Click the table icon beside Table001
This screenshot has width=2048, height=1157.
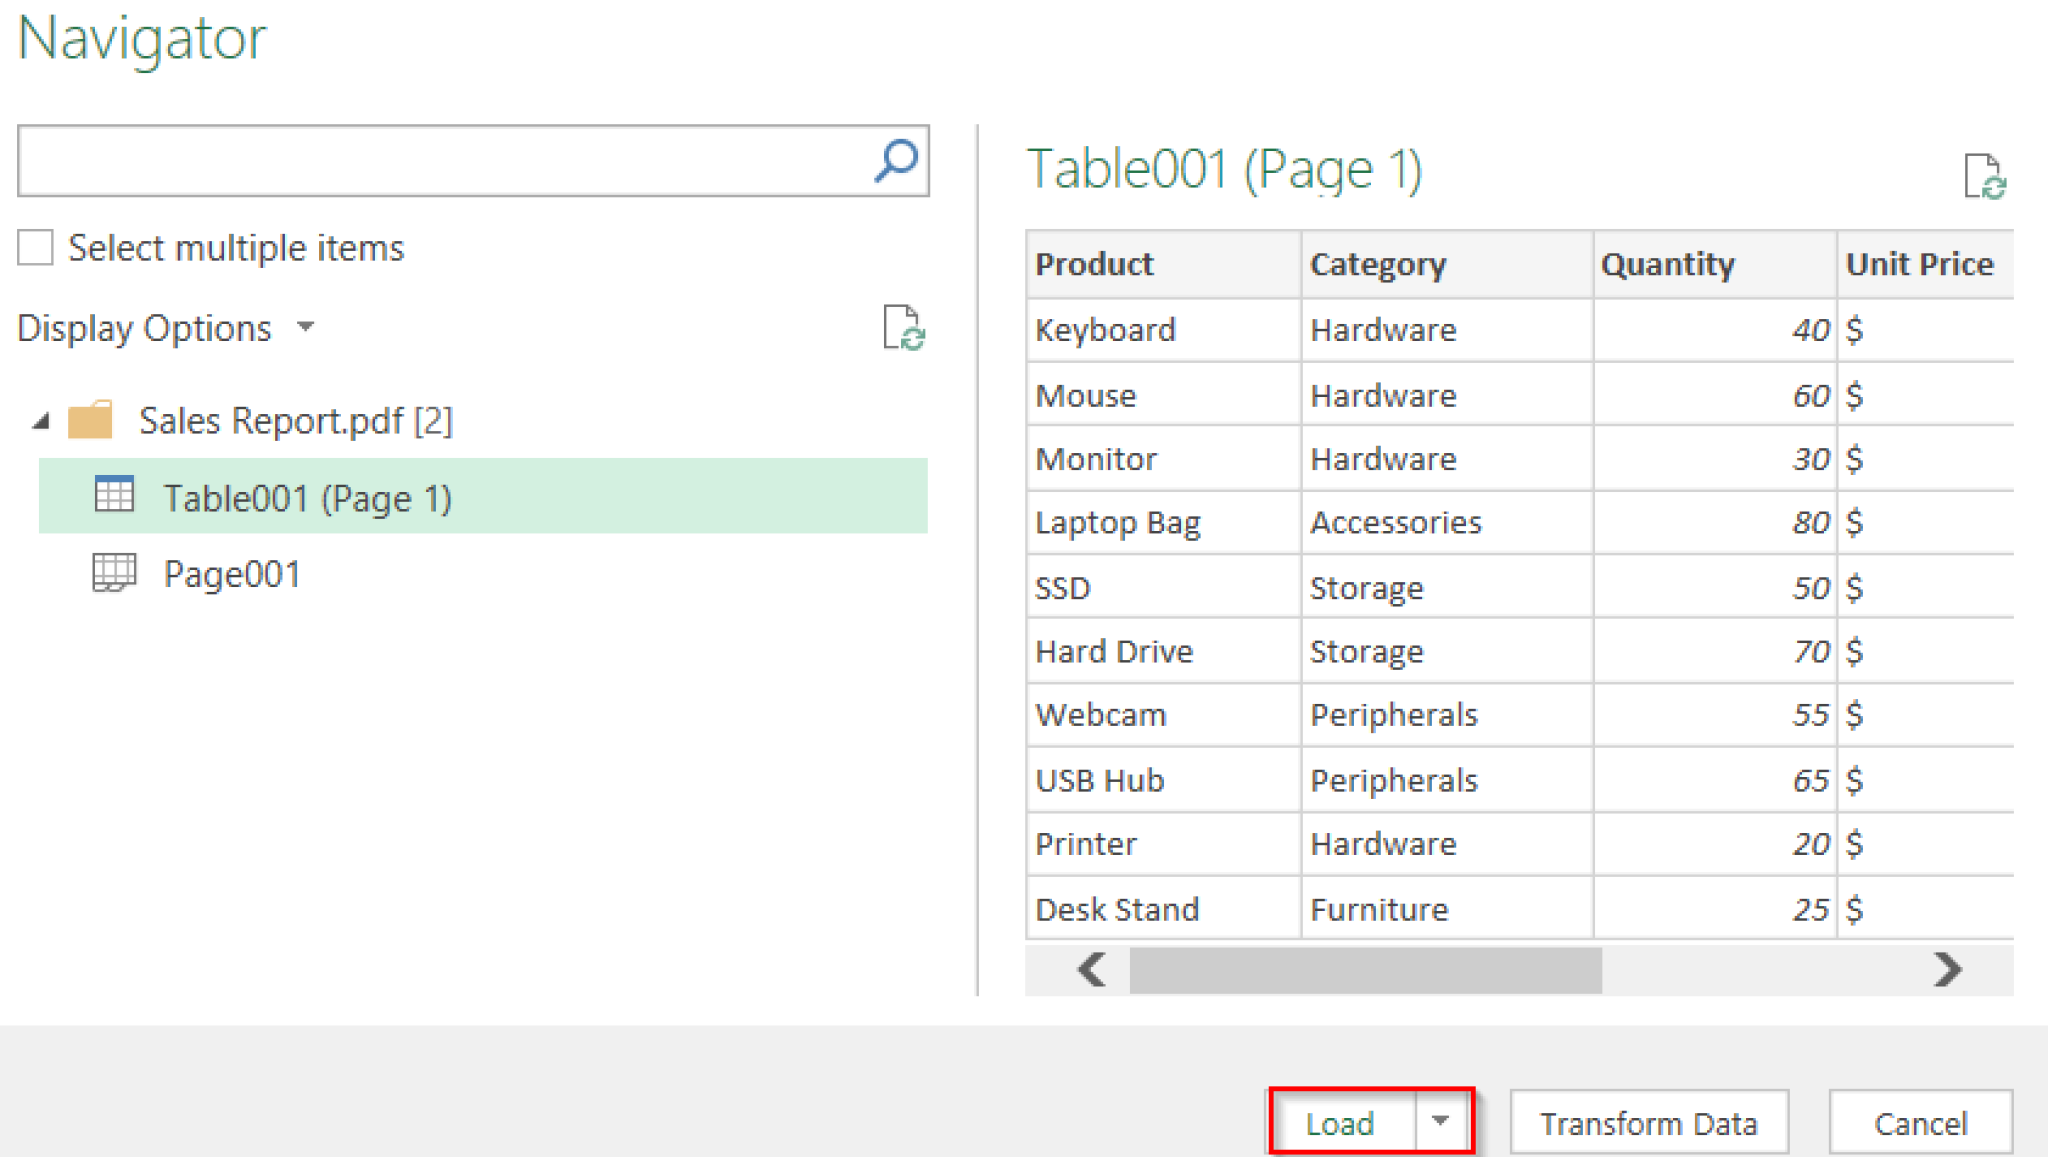(x=114, y=492)
